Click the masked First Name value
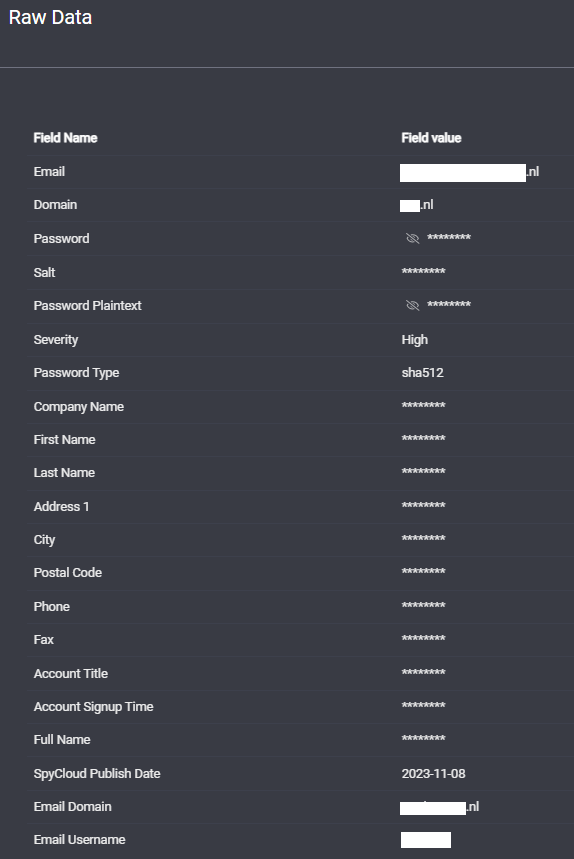The height and width of the screenshot is (859, 574). pyautogui.click(x=423, y=439)
